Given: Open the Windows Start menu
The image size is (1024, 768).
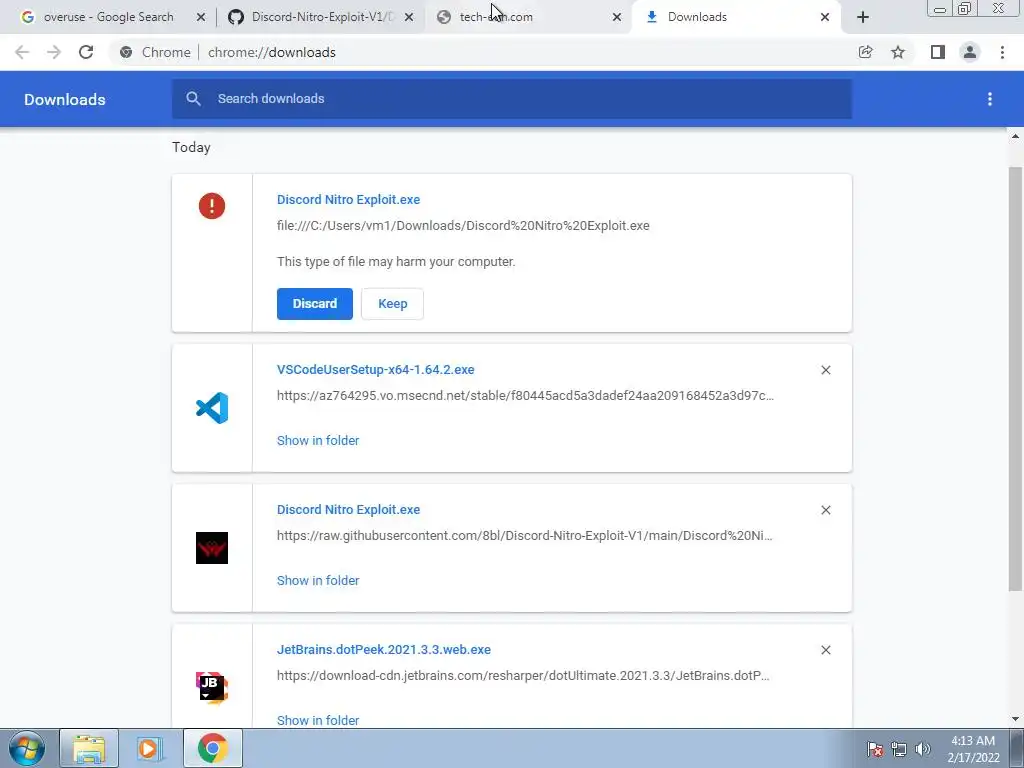Looking at the screenshot, I should [27, 748].
